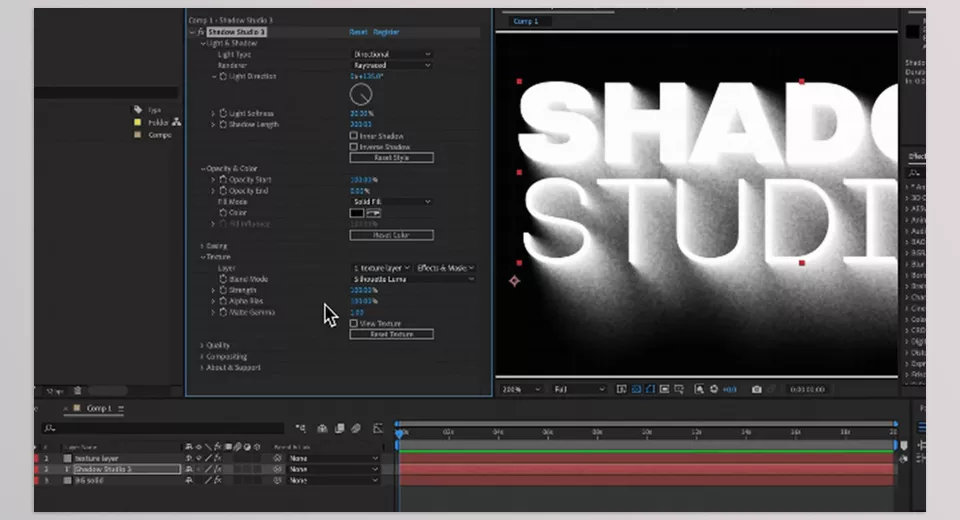The width and height of the screenshot is (960, 520).
Task: Click the graph editor icon in timeline
Action: pyautogui.click(x=378, y=428)
